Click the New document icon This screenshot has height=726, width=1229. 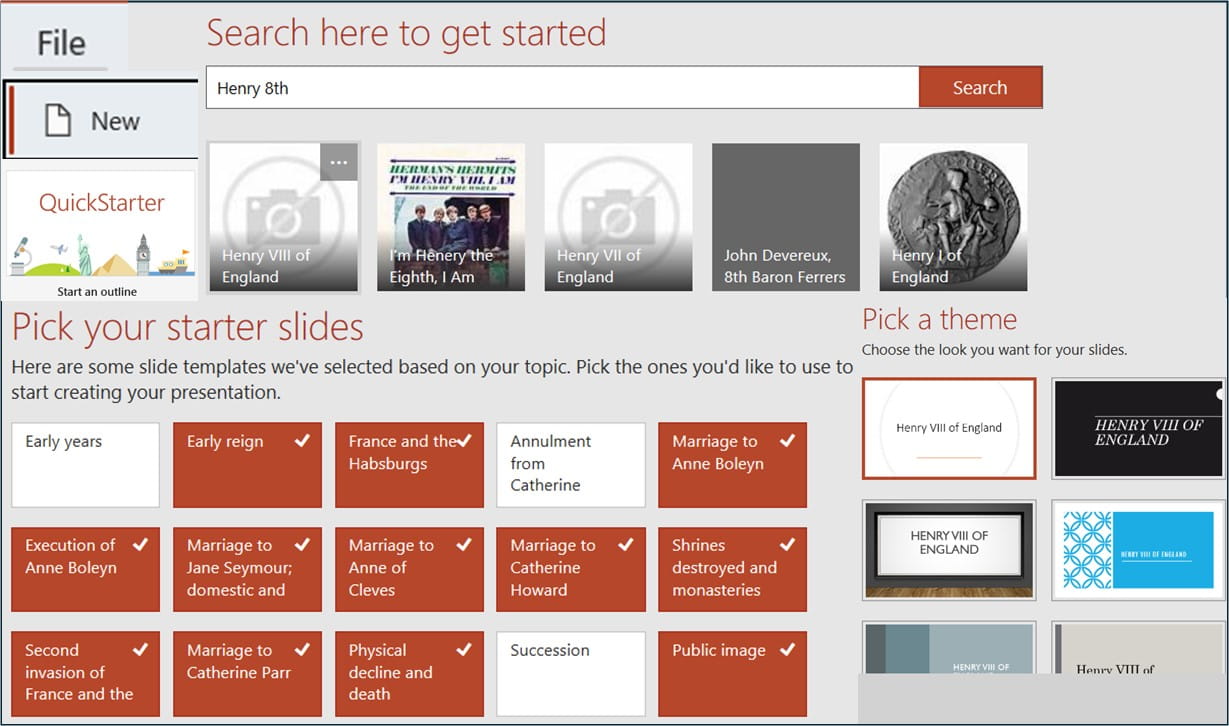point(59,120)
